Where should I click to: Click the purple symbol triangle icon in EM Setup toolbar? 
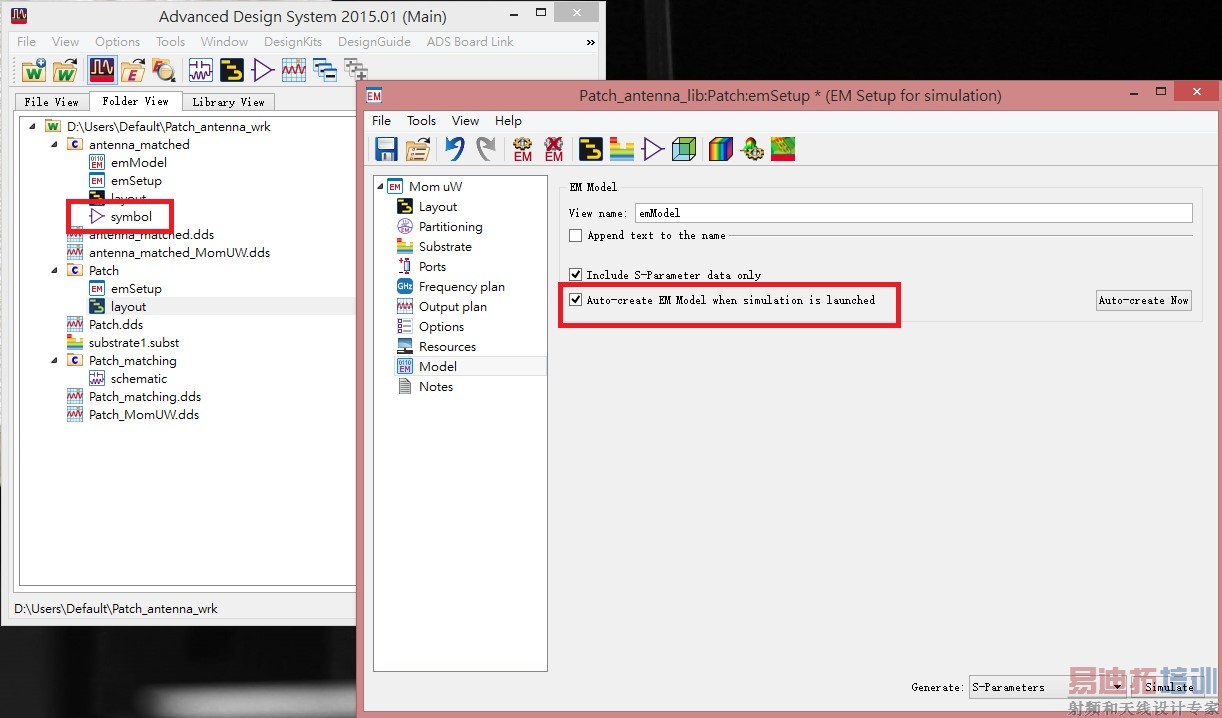(x=653, y=149)
